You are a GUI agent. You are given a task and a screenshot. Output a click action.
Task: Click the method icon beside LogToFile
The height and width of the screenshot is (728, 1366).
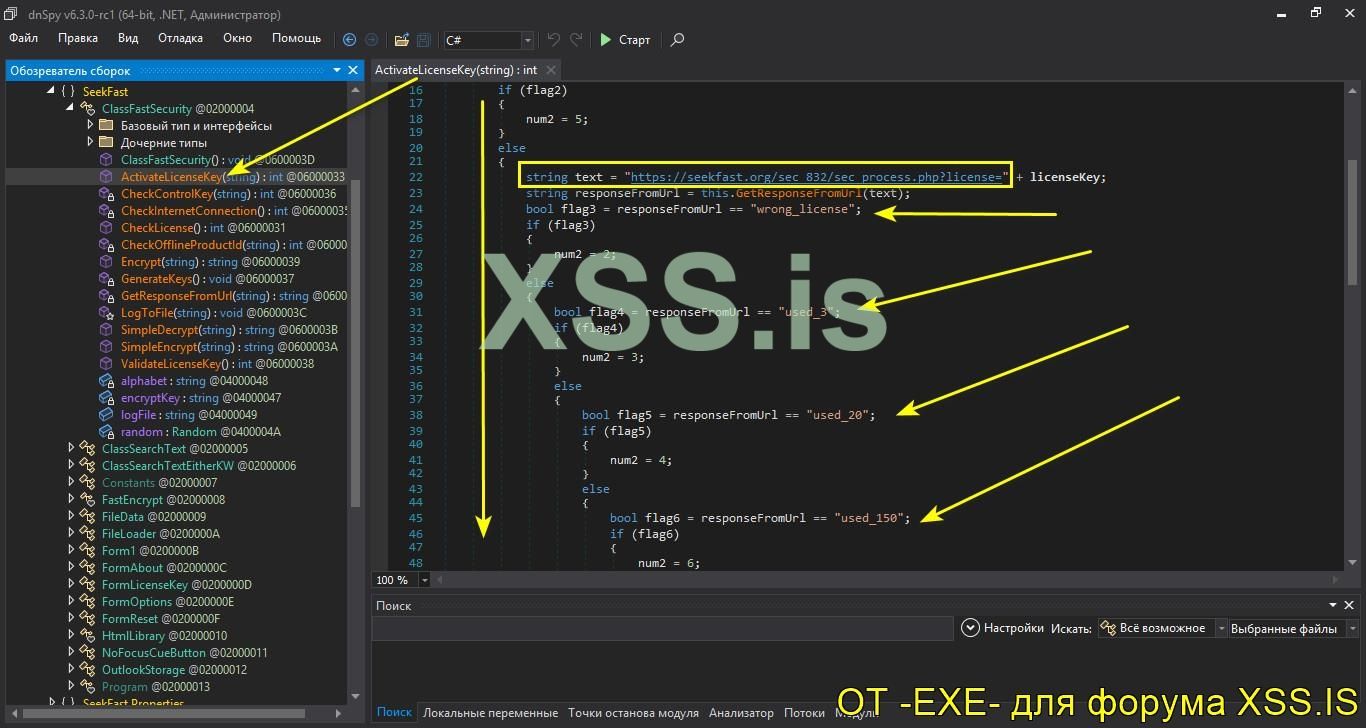106,313
